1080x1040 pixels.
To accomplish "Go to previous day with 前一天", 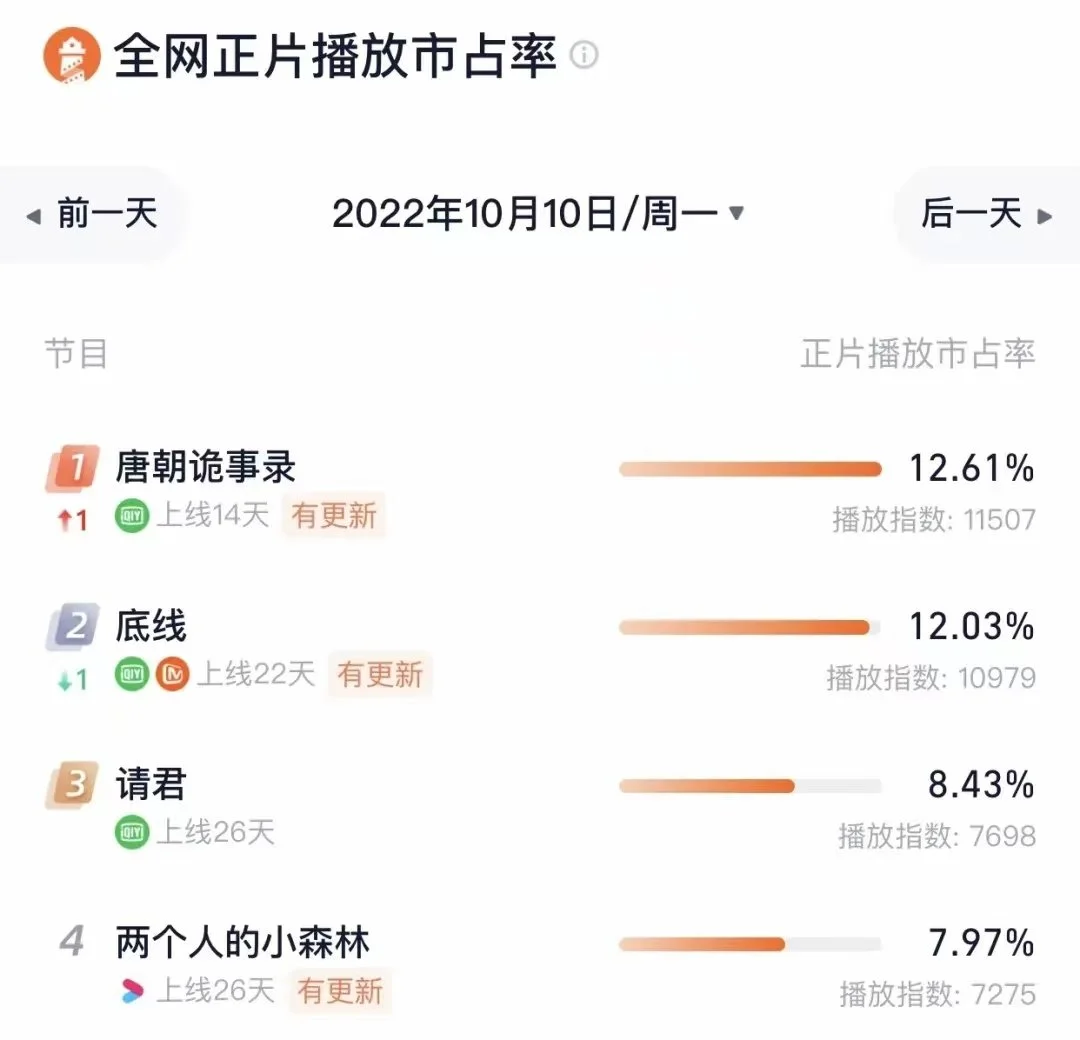I will [92, 214].
